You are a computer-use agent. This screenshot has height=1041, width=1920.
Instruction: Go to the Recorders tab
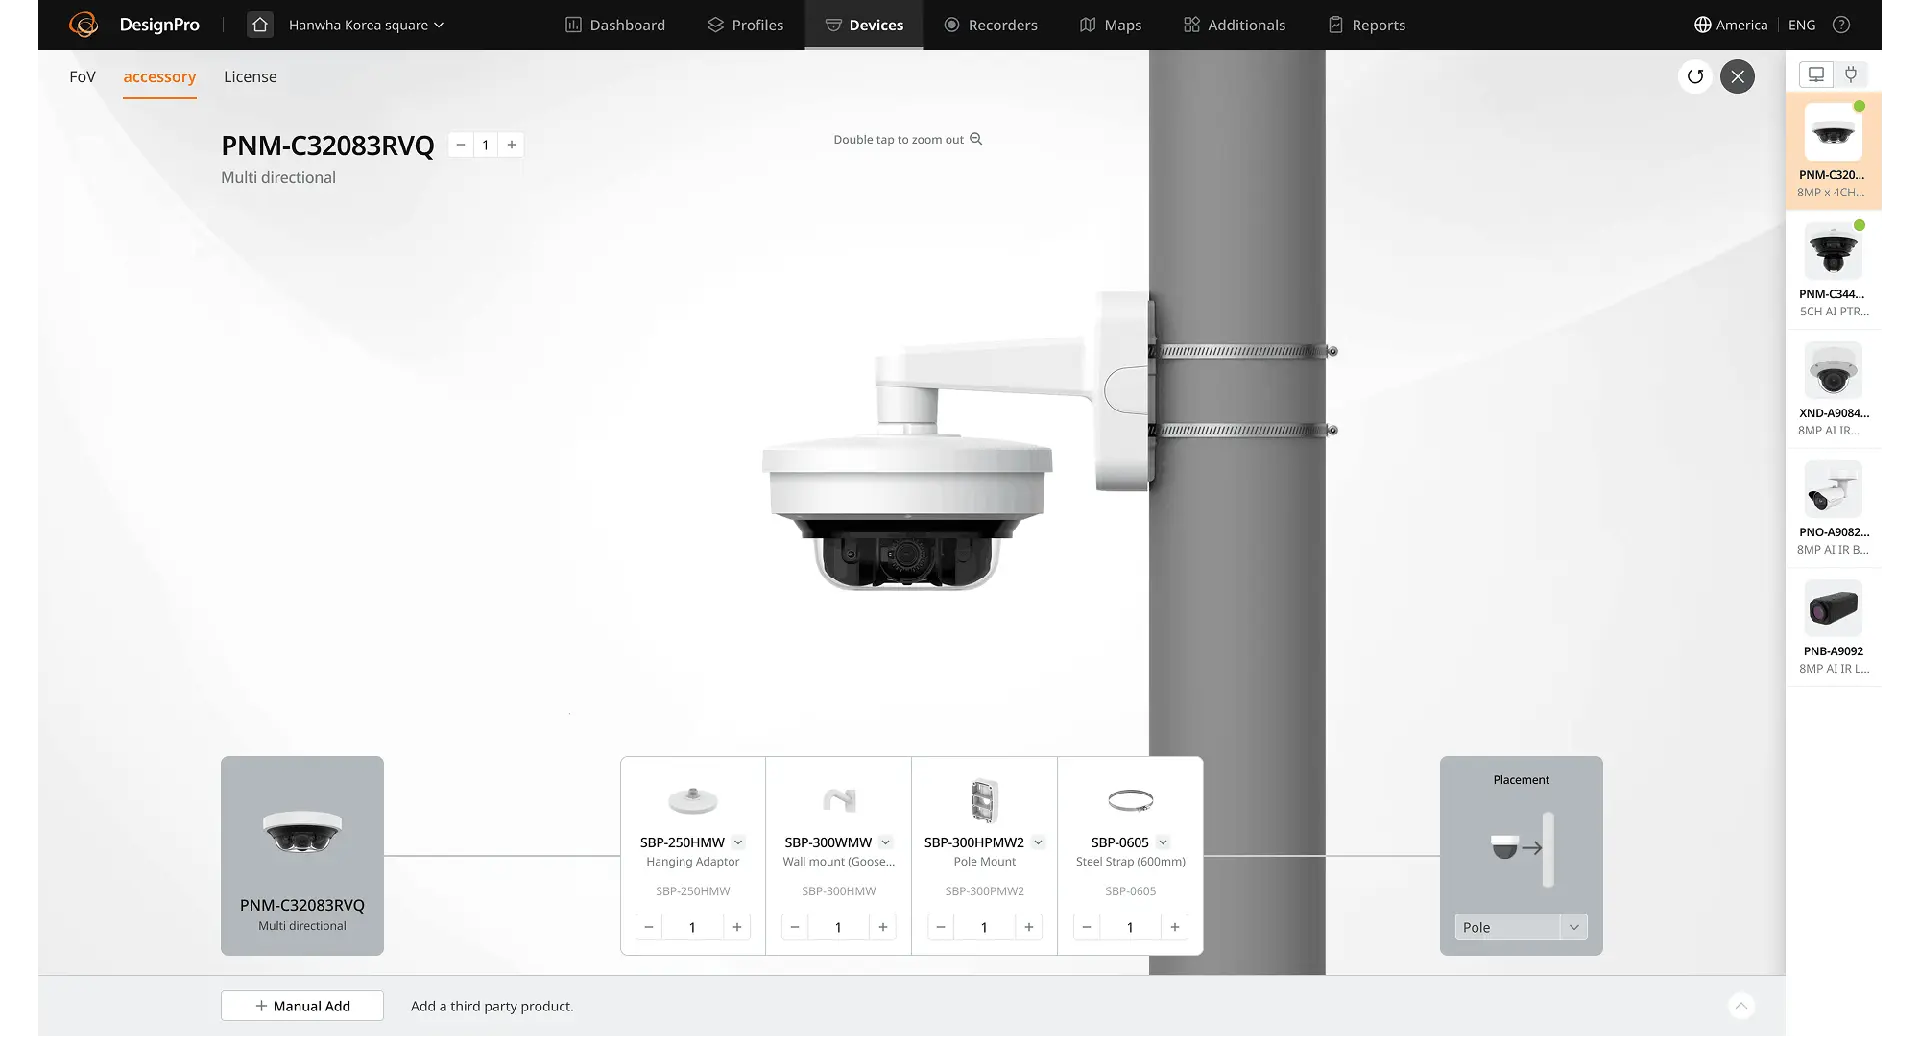tap(991, 25)
